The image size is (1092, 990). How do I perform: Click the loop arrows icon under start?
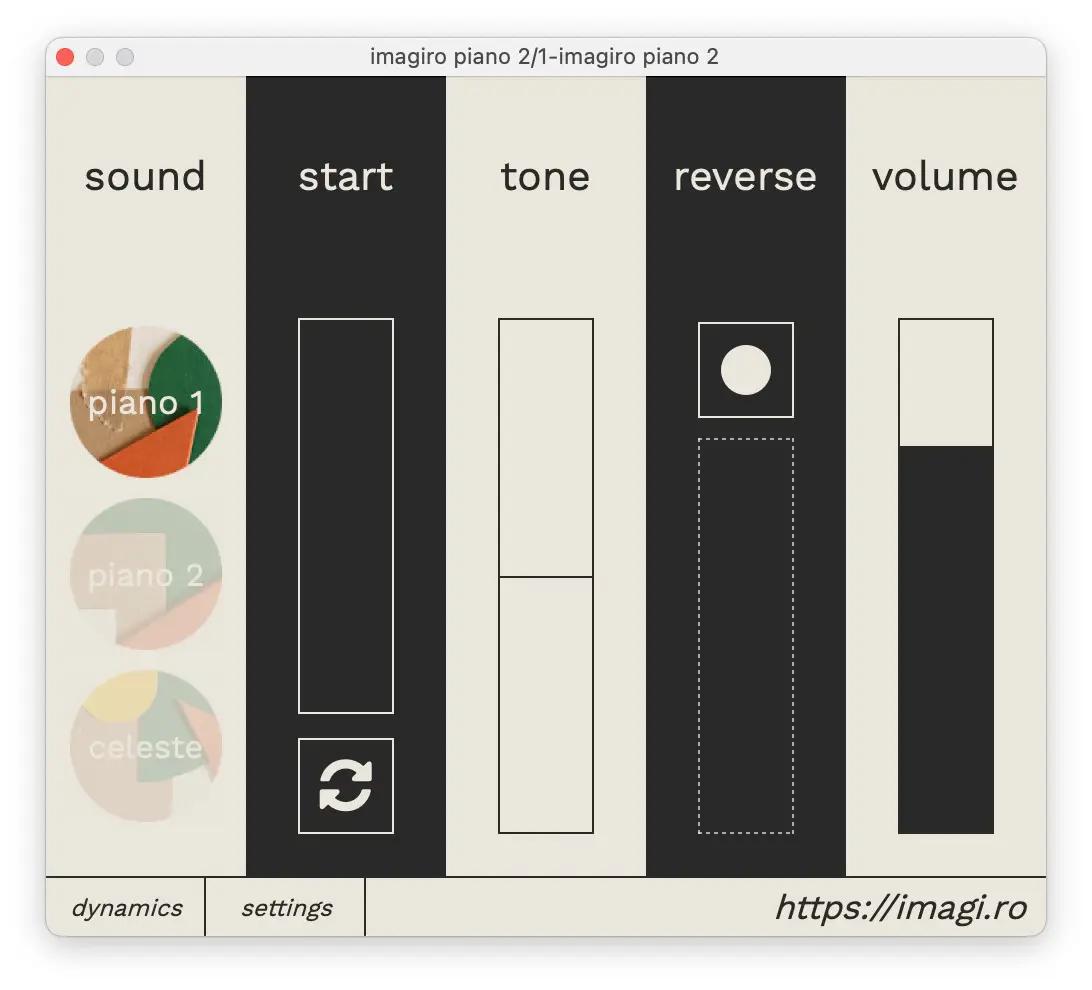(x=346, y=786)
